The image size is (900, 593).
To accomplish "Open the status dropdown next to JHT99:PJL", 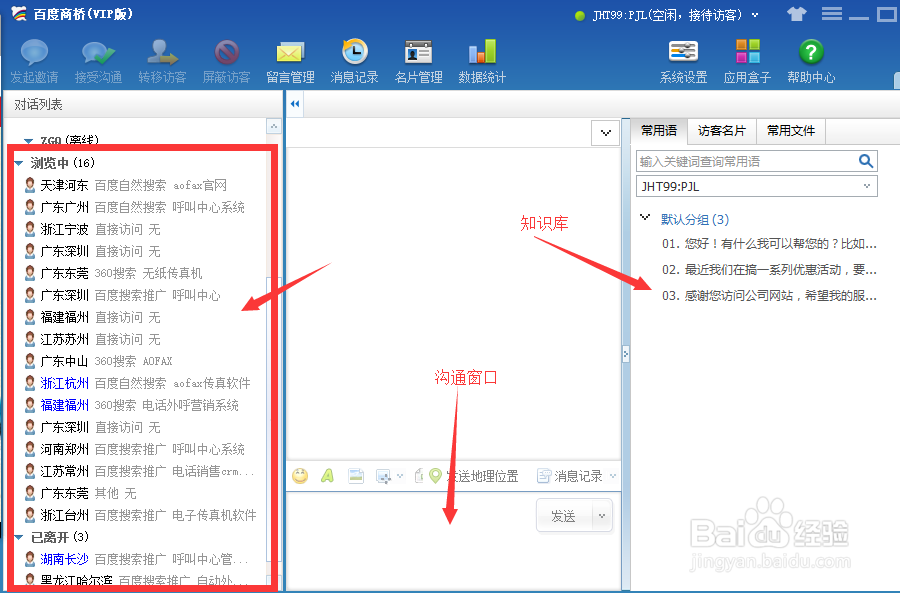I will pos(755,15).
